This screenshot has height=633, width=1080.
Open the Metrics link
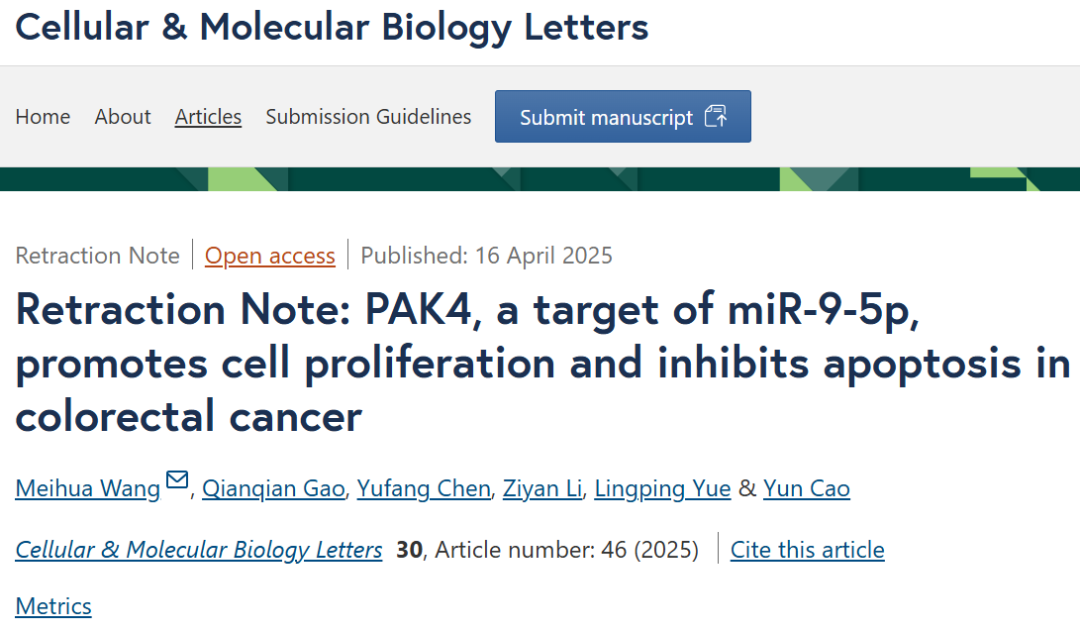click(53, 606)
